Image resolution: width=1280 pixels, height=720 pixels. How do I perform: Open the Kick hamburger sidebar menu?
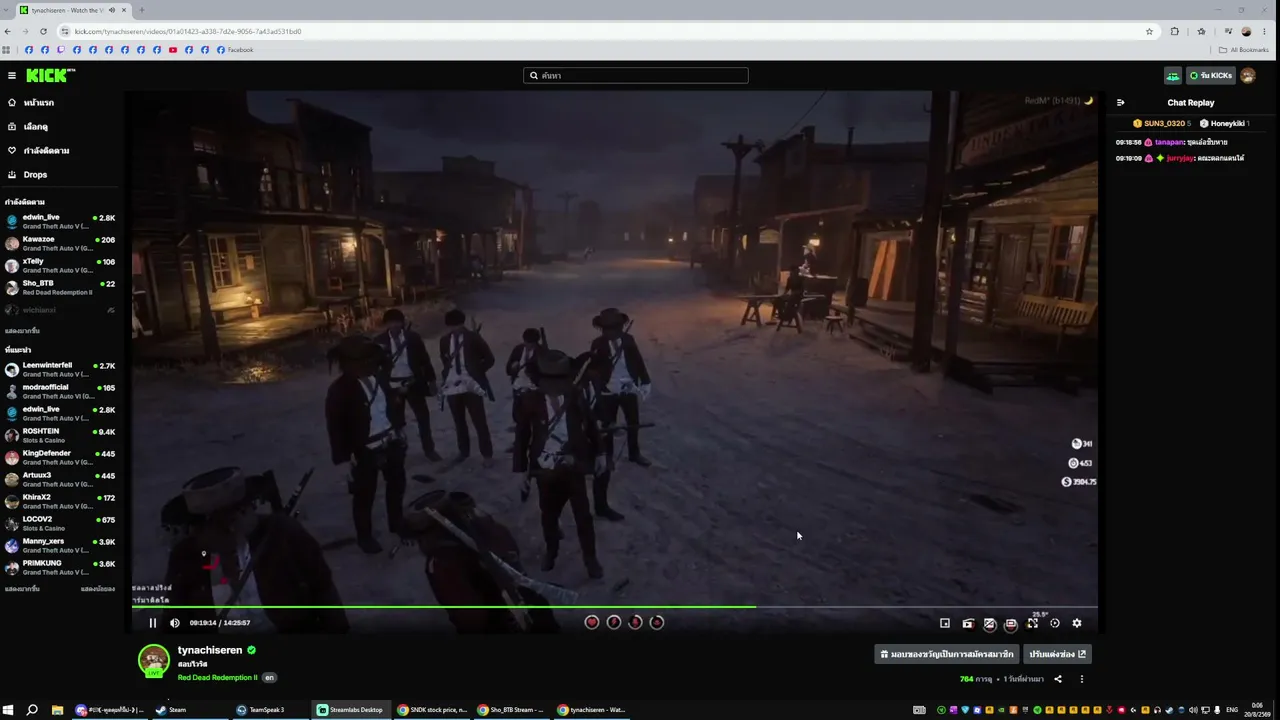(x=12, y=75)
